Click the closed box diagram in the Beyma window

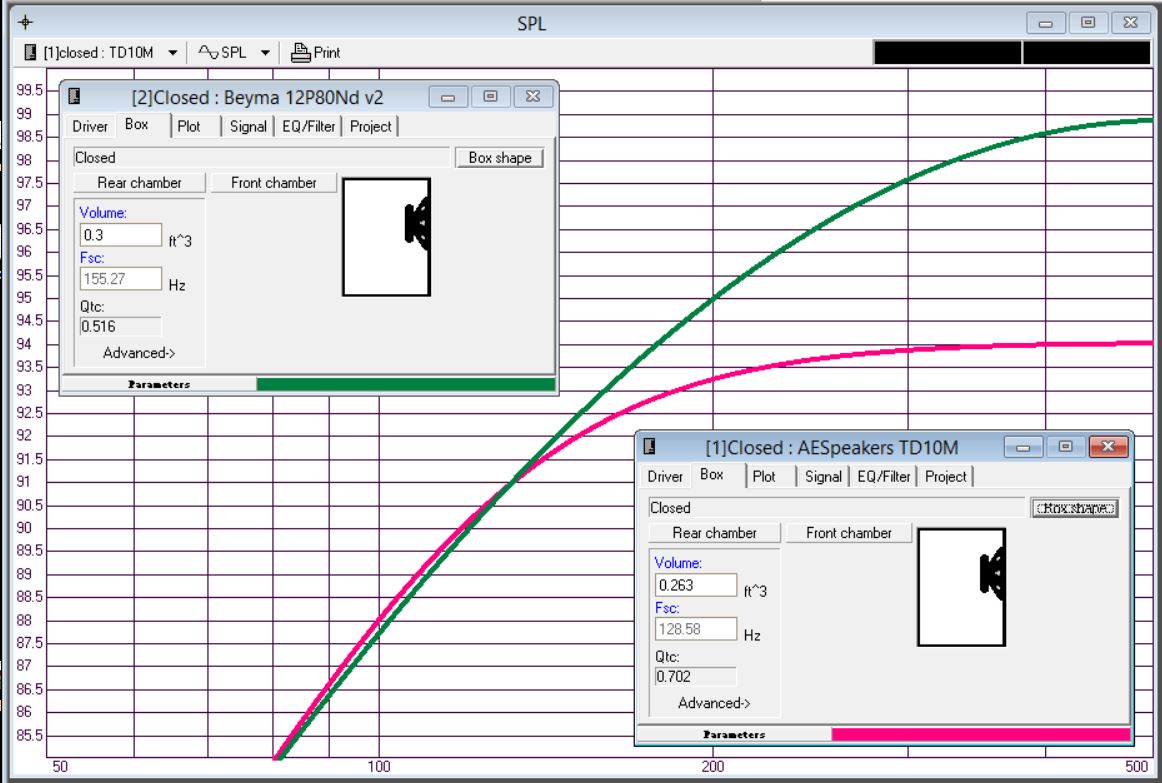(387, 237)
